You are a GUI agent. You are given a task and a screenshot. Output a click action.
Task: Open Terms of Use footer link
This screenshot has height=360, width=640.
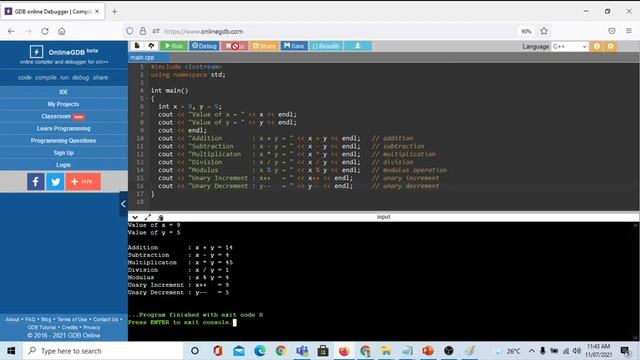(72, 319)
